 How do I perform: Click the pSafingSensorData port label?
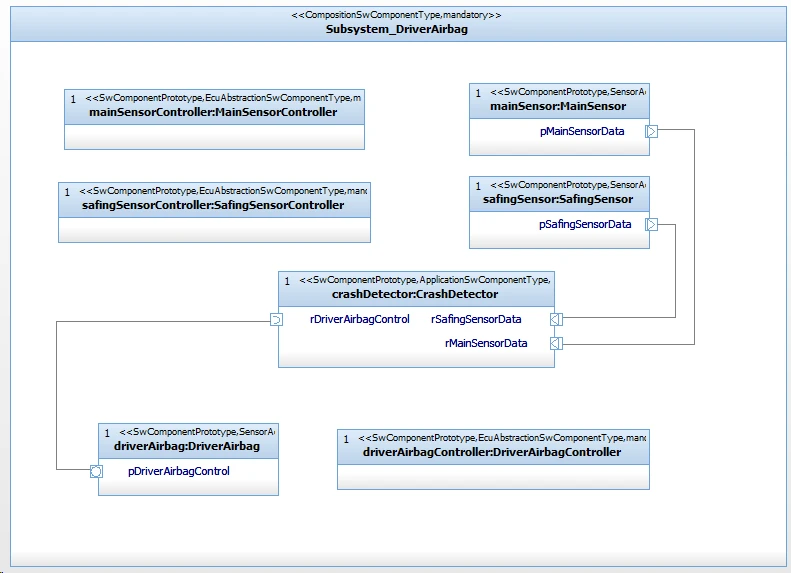(585, 224)
